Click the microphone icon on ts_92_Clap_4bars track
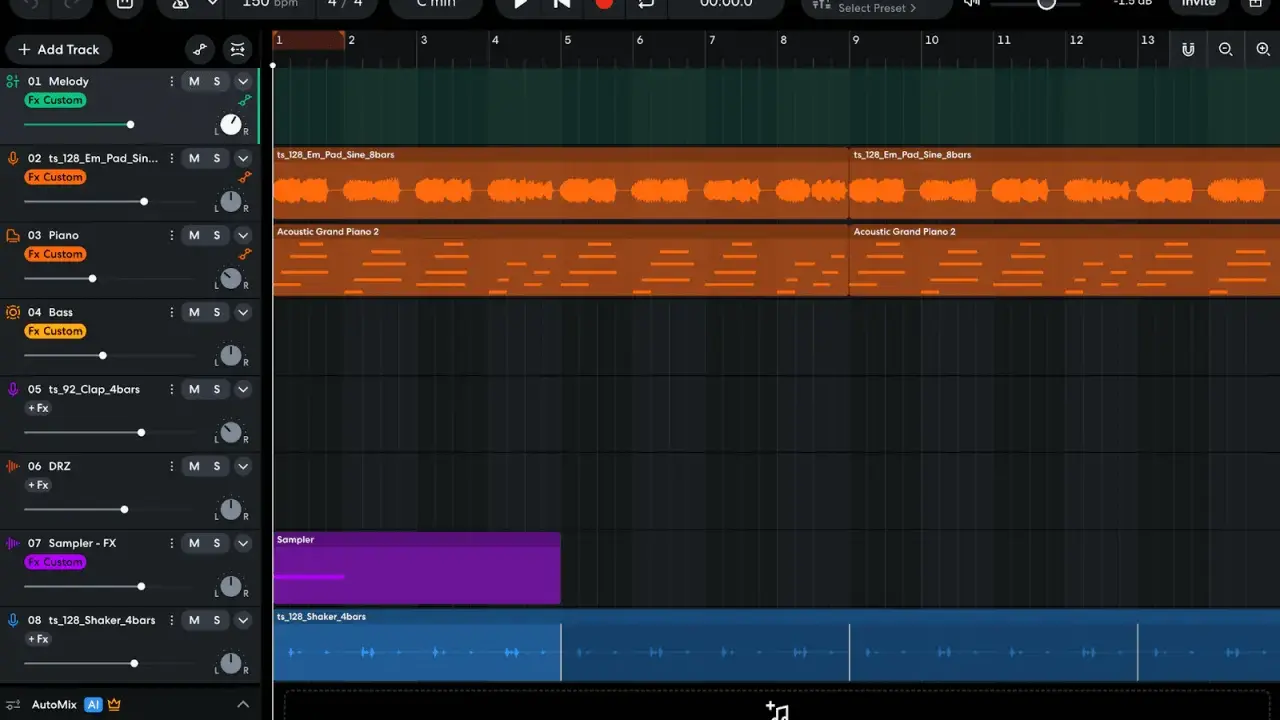1280x720 pixels. pos(13,389)
